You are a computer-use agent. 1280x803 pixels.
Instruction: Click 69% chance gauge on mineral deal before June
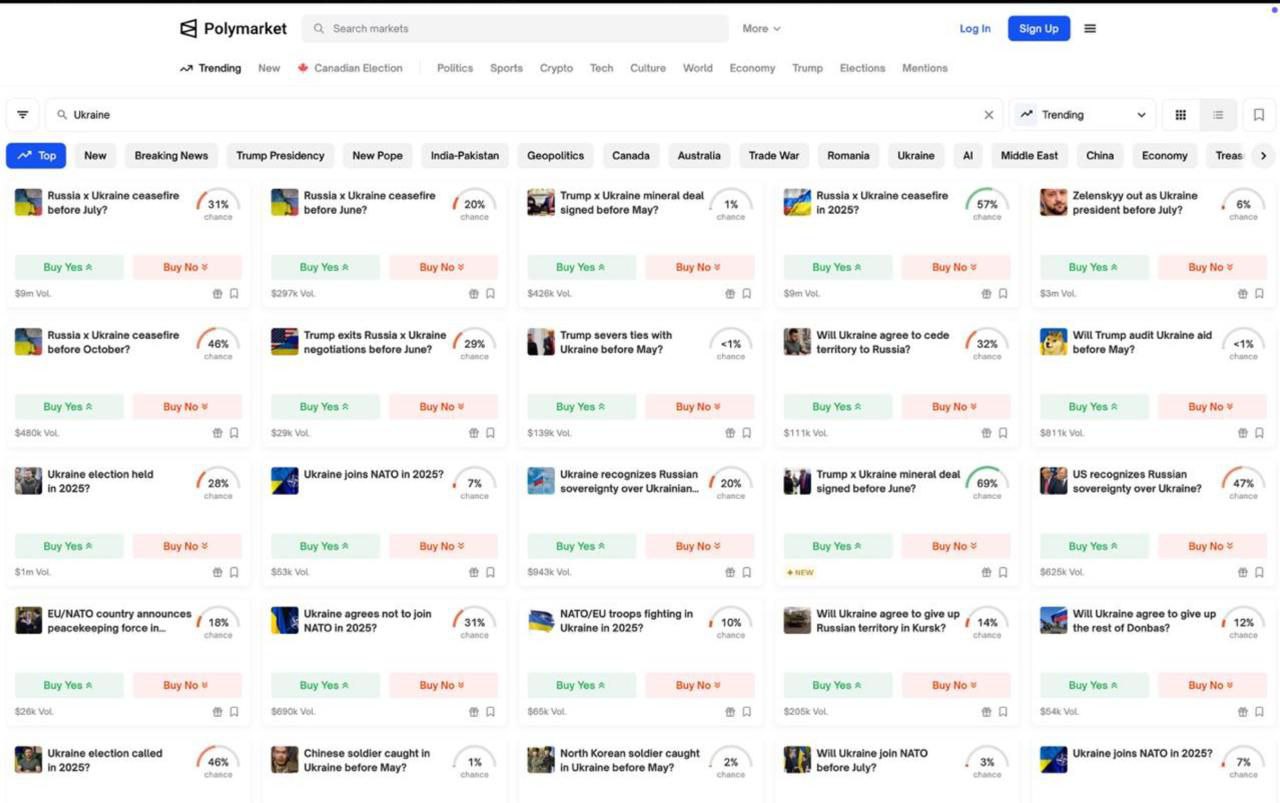987,483
